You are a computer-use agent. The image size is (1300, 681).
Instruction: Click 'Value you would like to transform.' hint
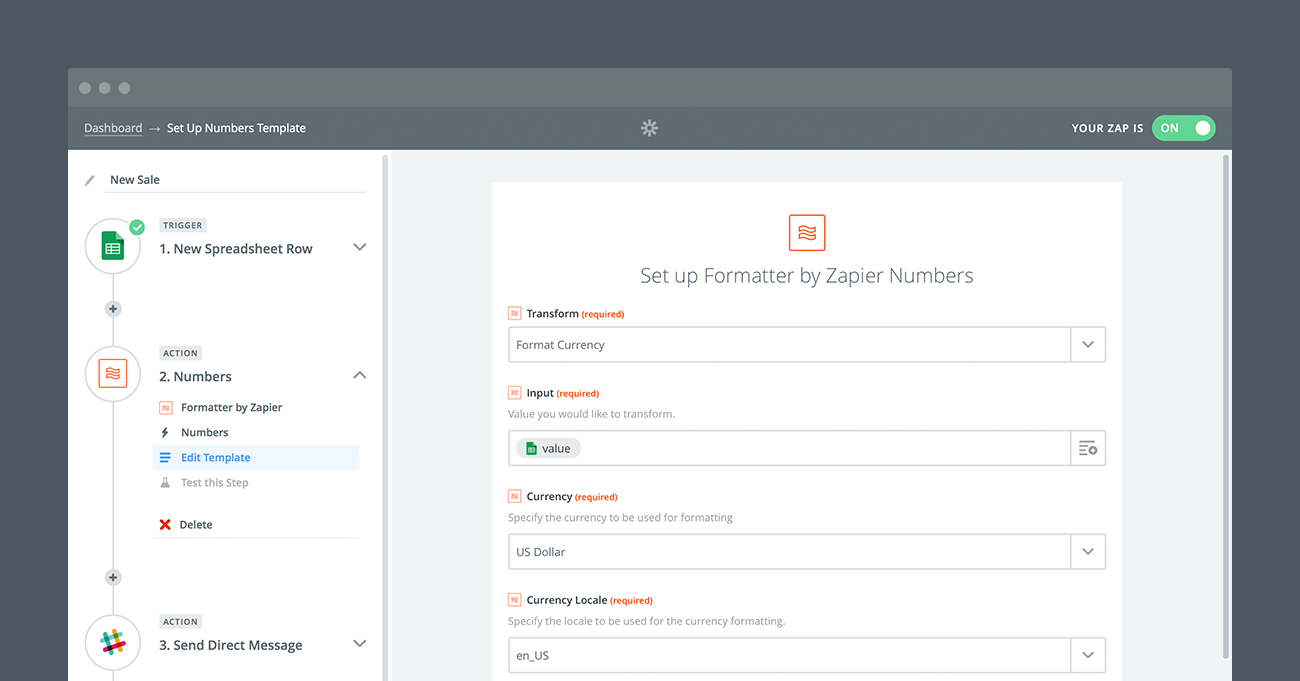[591, 414]
